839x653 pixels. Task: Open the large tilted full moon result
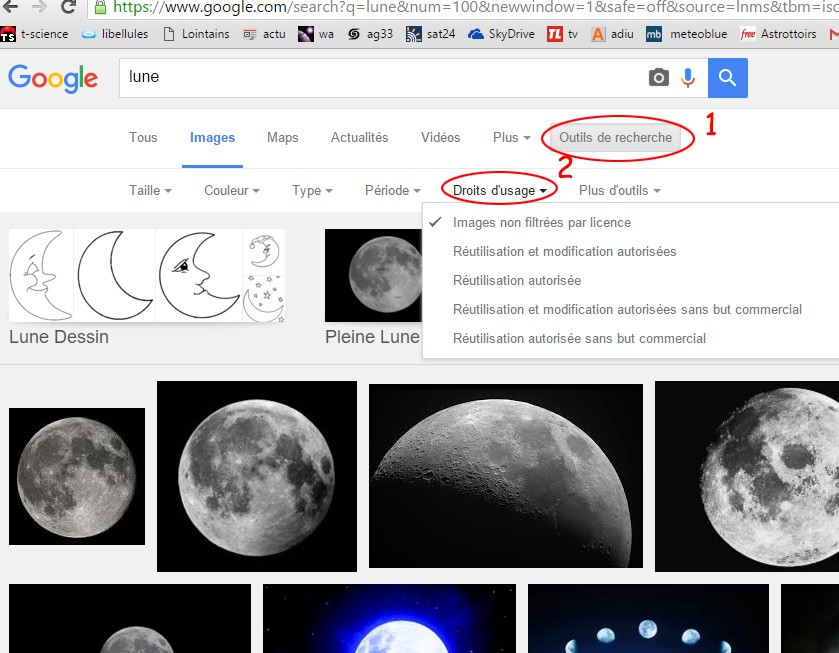click(x=257, y=476)
